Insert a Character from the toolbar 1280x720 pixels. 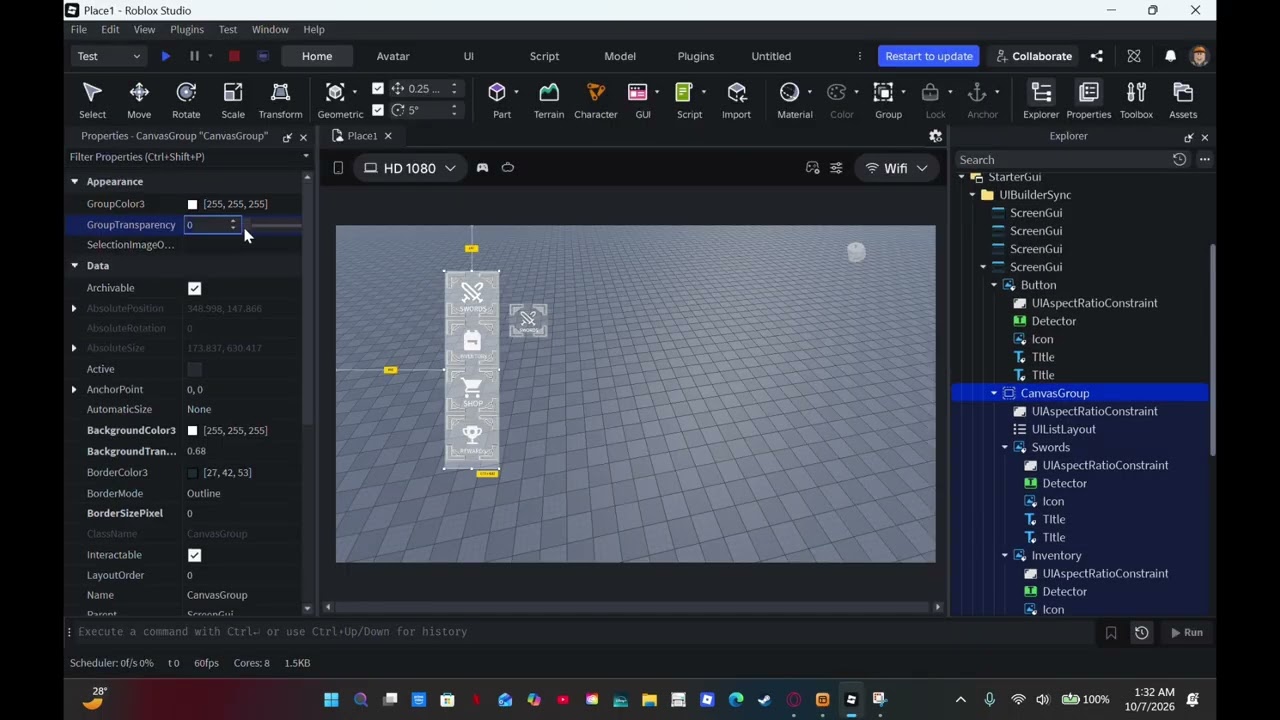(595, 100)
